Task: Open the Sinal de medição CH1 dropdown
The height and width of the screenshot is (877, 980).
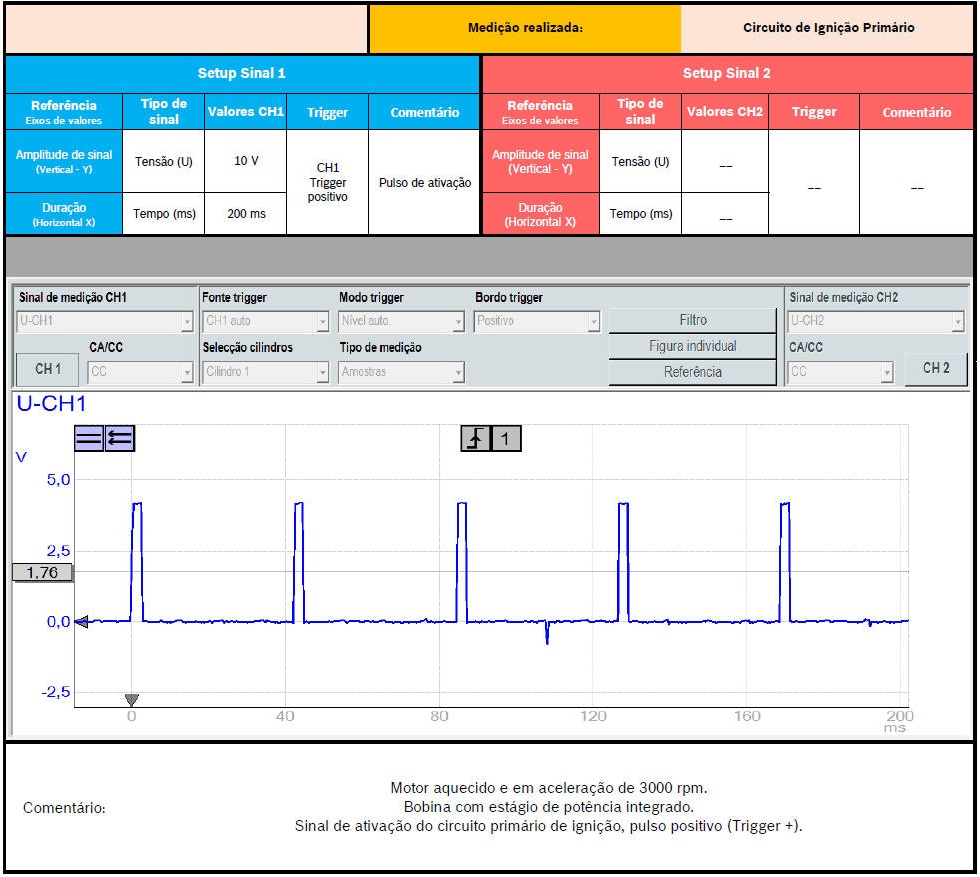Action: [105, 321]
